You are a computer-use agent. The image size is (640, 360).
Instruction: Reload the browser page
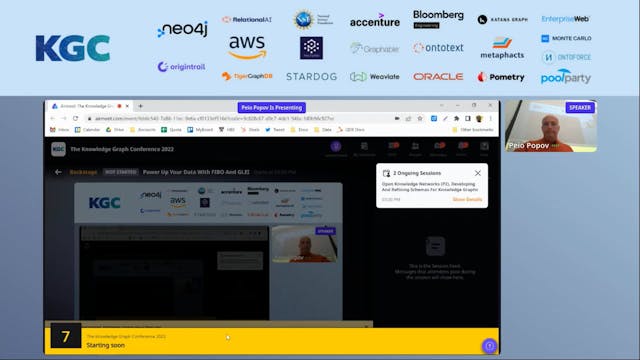(x=76, y=118)
